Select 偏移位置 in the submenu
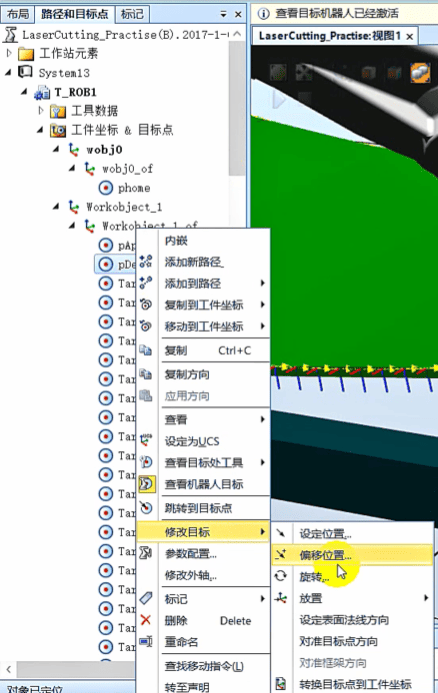 [352, 555]
